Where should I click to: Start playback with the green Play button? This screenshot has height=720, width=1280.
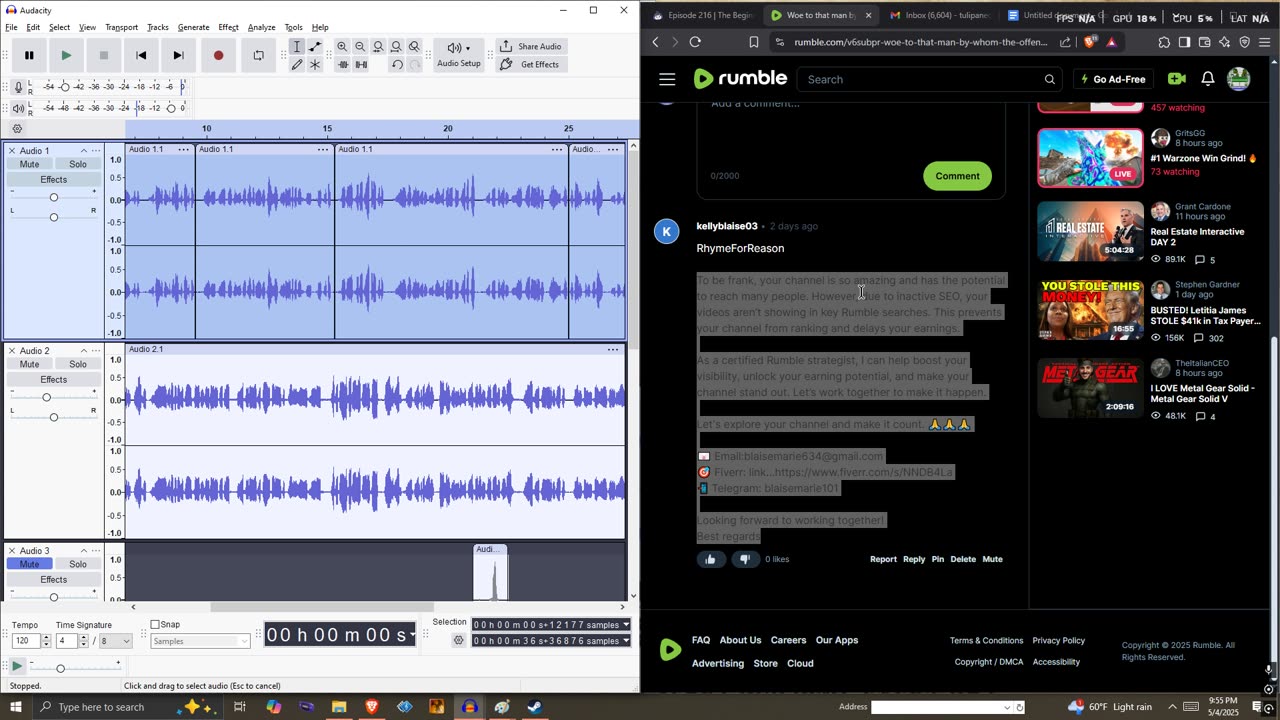66,55
